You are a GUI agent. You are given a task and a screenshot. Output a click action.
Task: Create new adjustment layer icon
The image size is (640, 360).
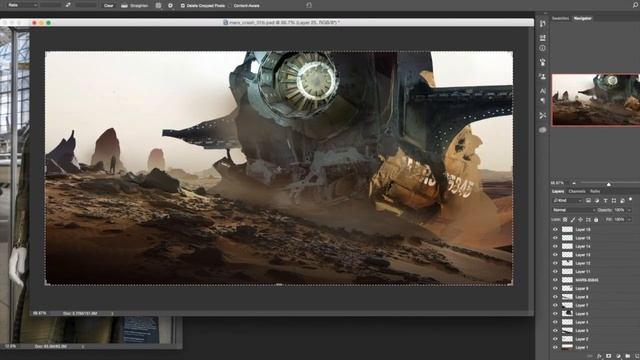click(x=618, y=356)
